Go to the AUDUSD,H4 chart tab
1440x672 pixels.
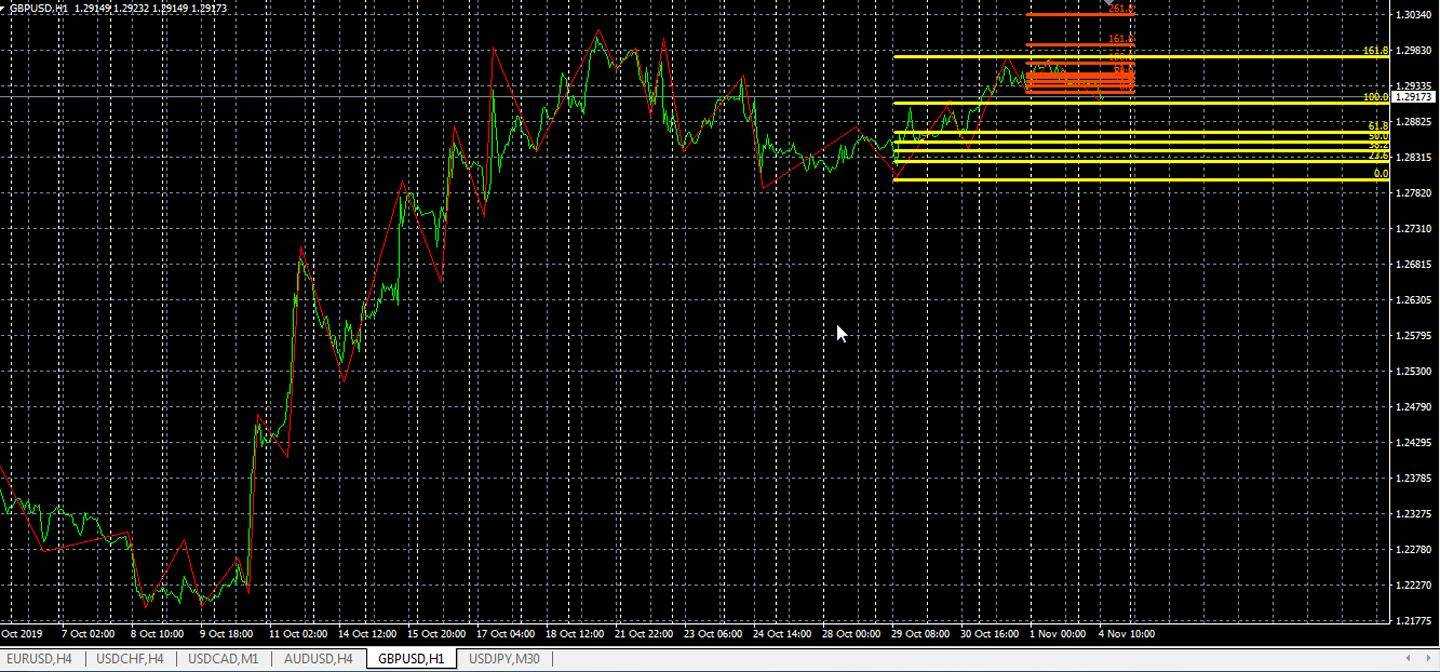[x=318, y=658]
